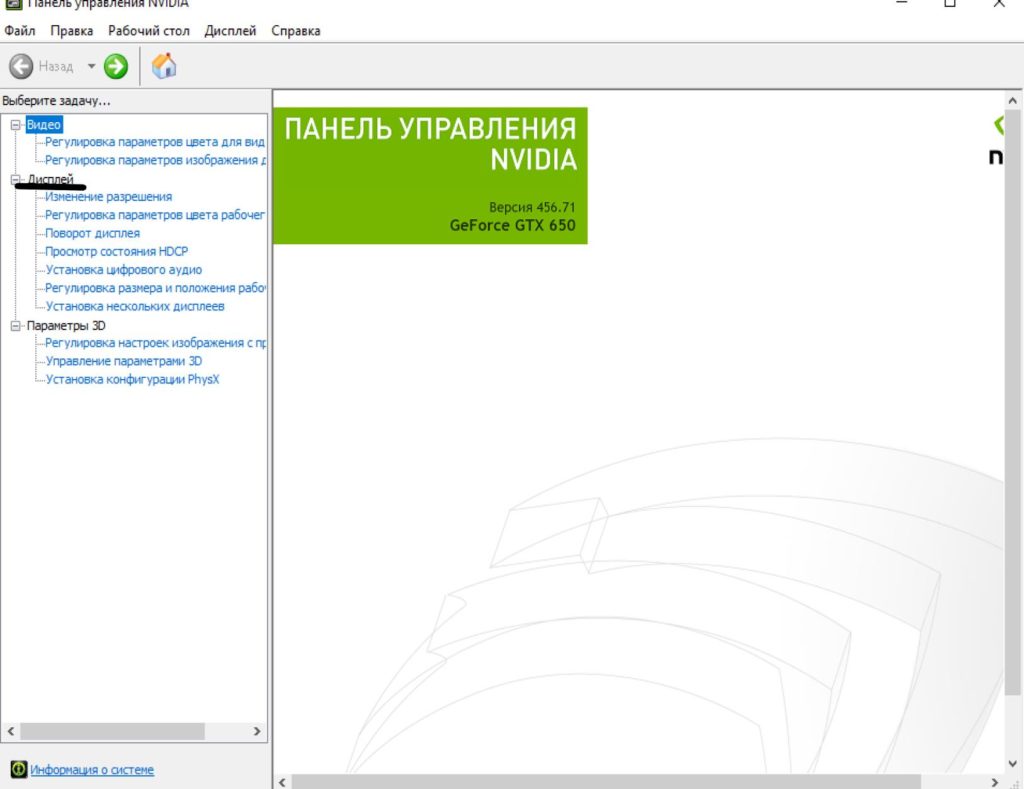Select Установка конфигурации PhysX
Viewport: 1024px width, 789px height.
[x=132, y=380]
